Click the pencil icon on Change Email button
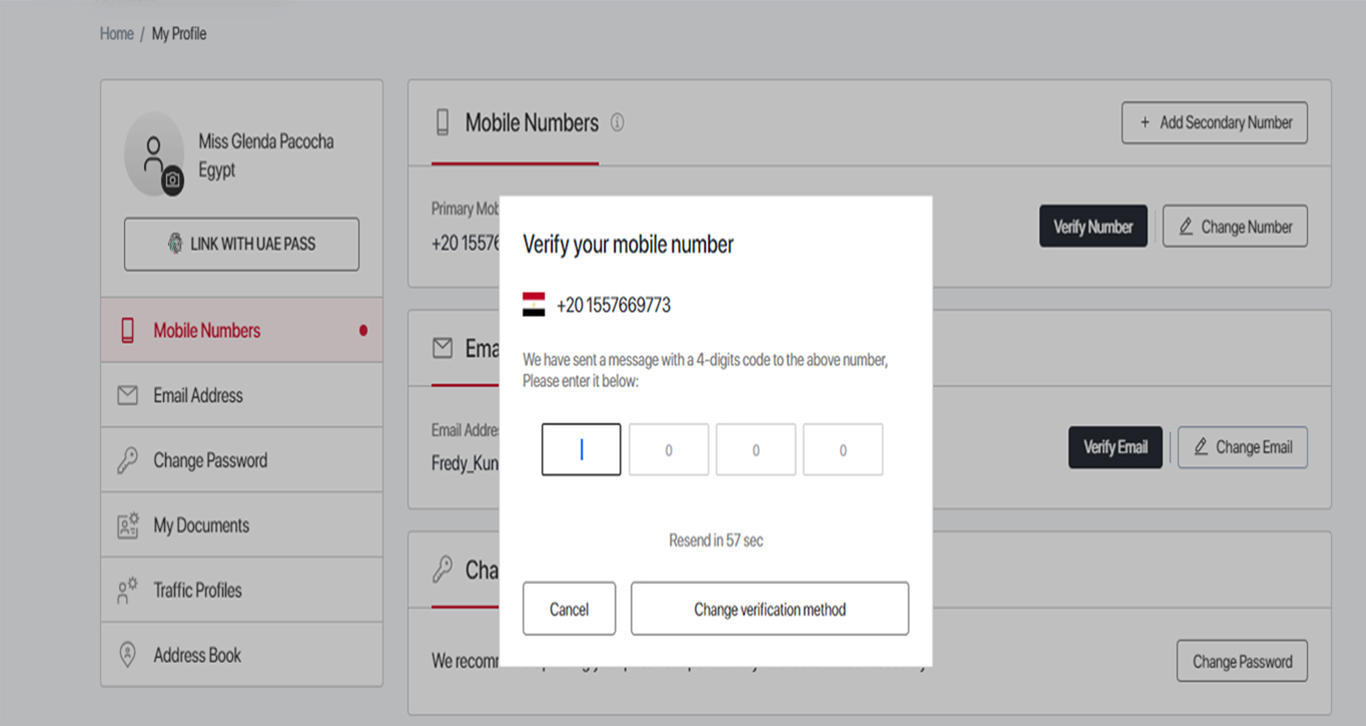The height and width of the screenshot is (726, 1366). click(x=1202, y=447)
